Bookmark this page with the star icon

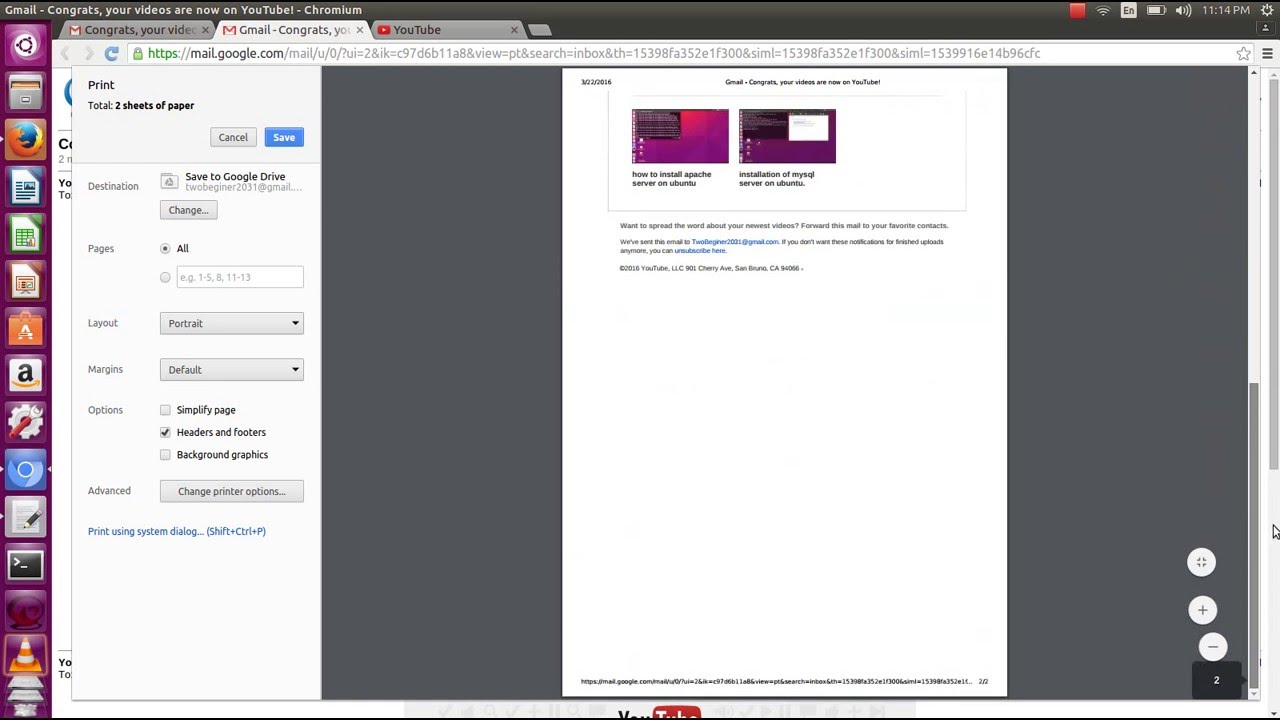click(x=1243, y=53)
